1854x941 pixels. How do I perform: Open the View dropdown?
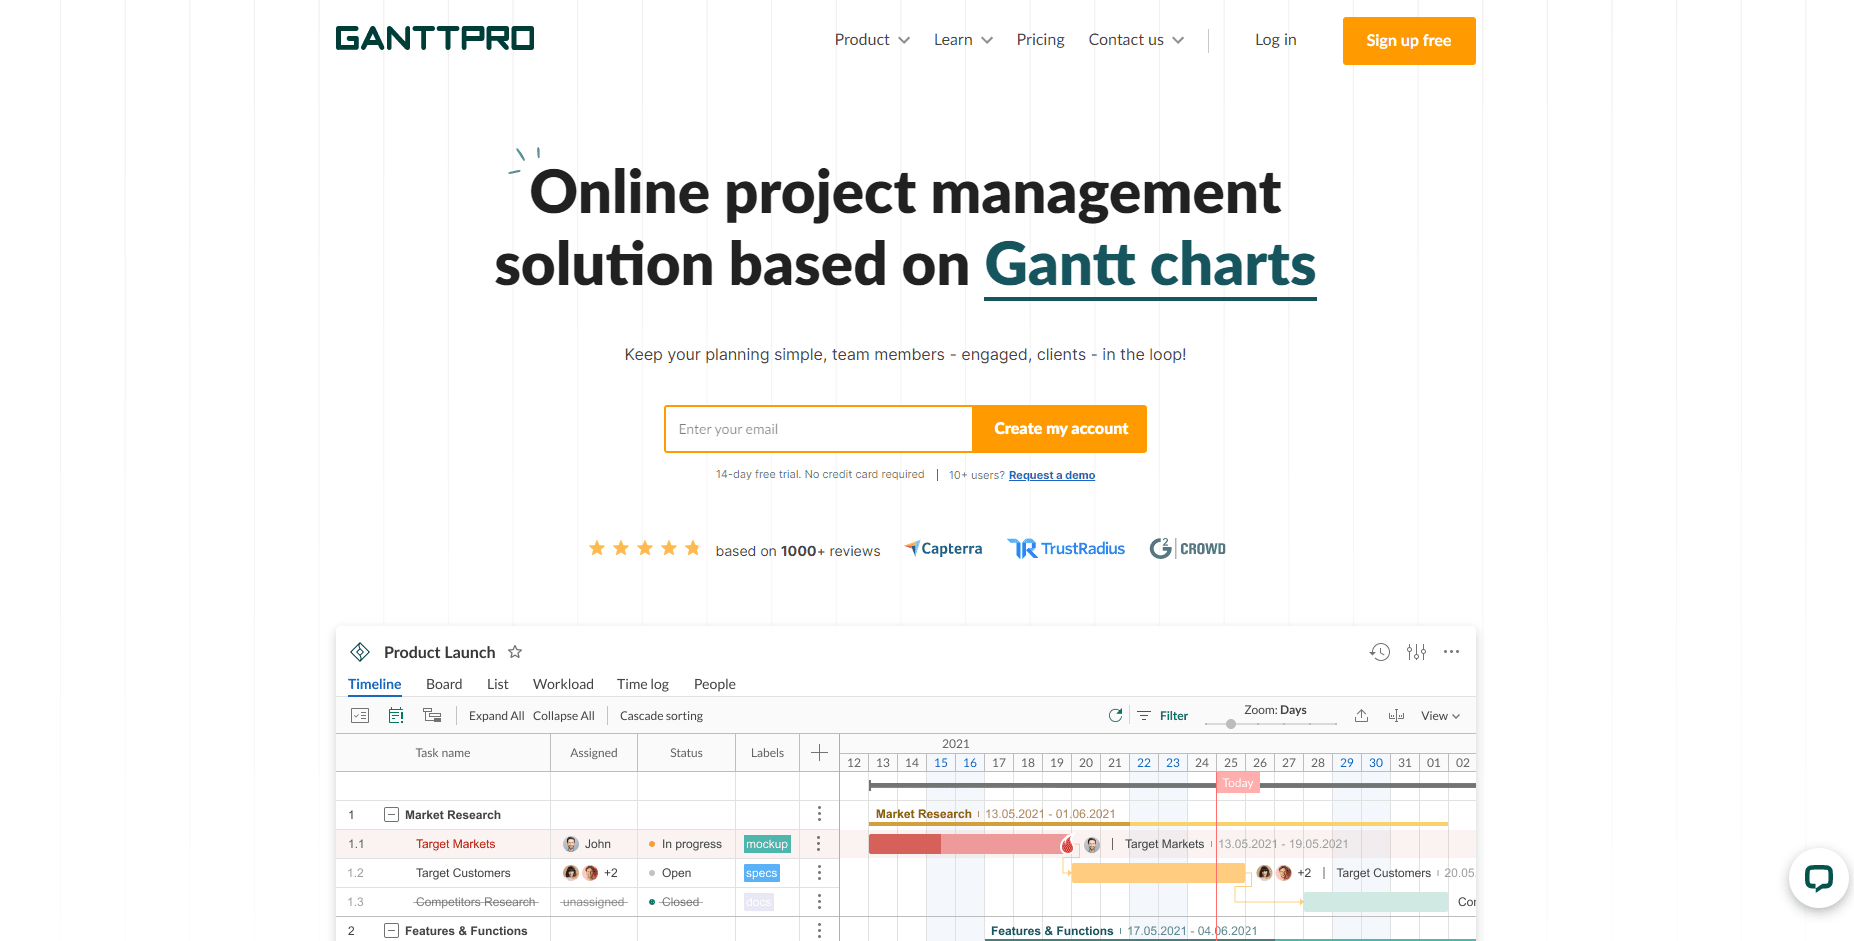click(1439, 715)
